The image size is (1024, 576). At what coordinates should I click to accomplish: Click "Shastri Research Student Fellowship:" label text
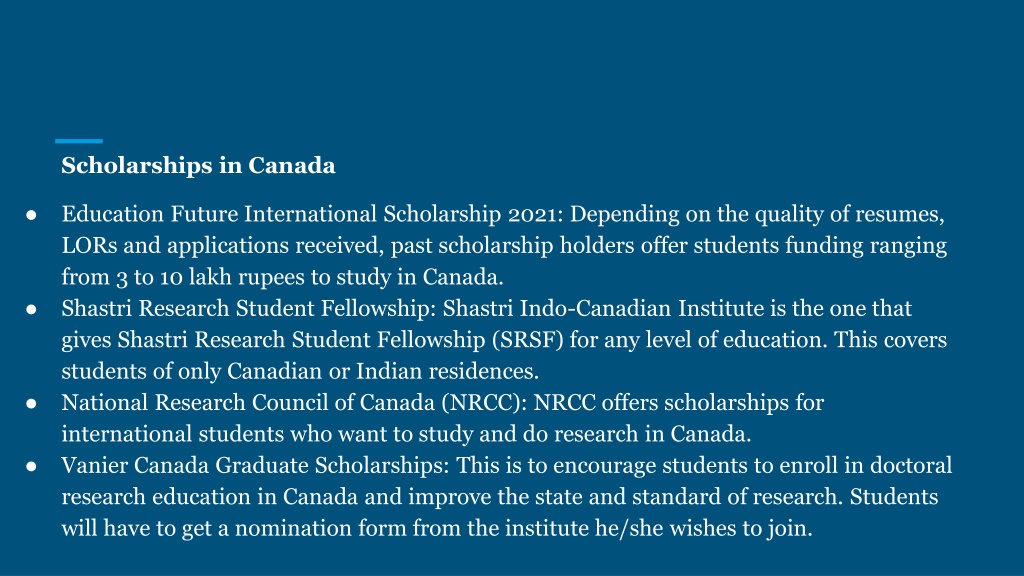[x=249, y=308]
